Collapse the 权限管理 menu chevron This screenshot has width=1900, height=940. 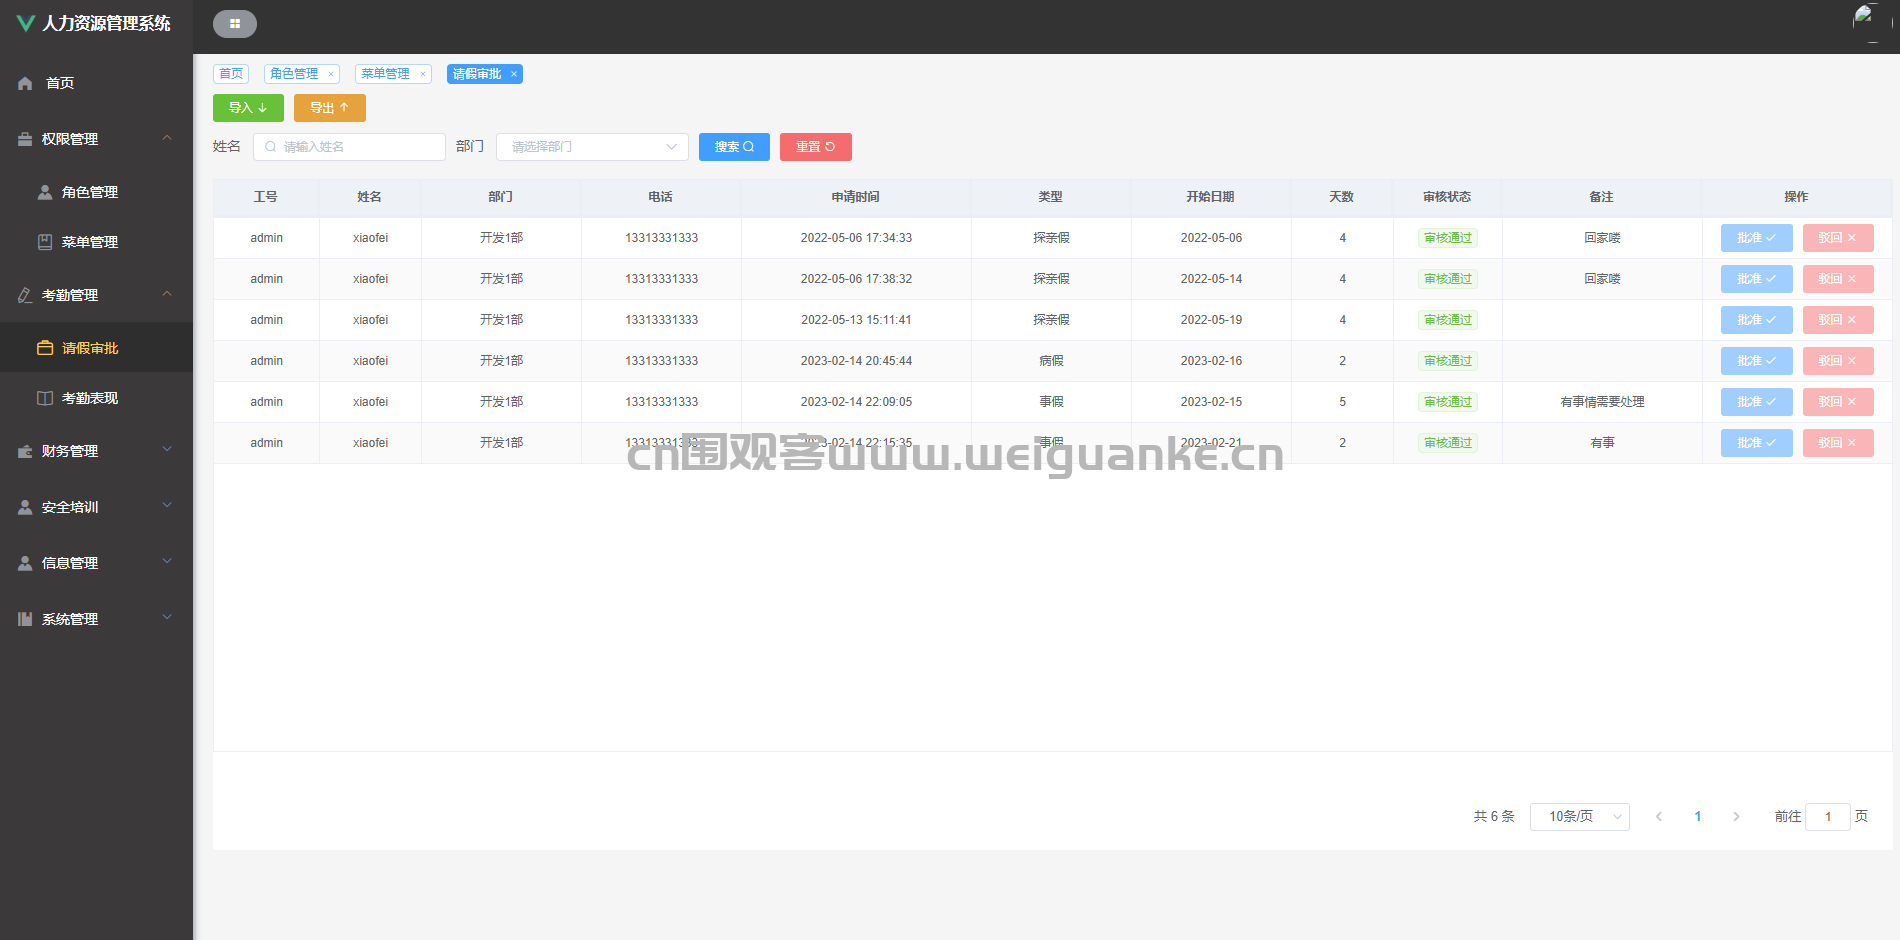[x=167, y=138]
